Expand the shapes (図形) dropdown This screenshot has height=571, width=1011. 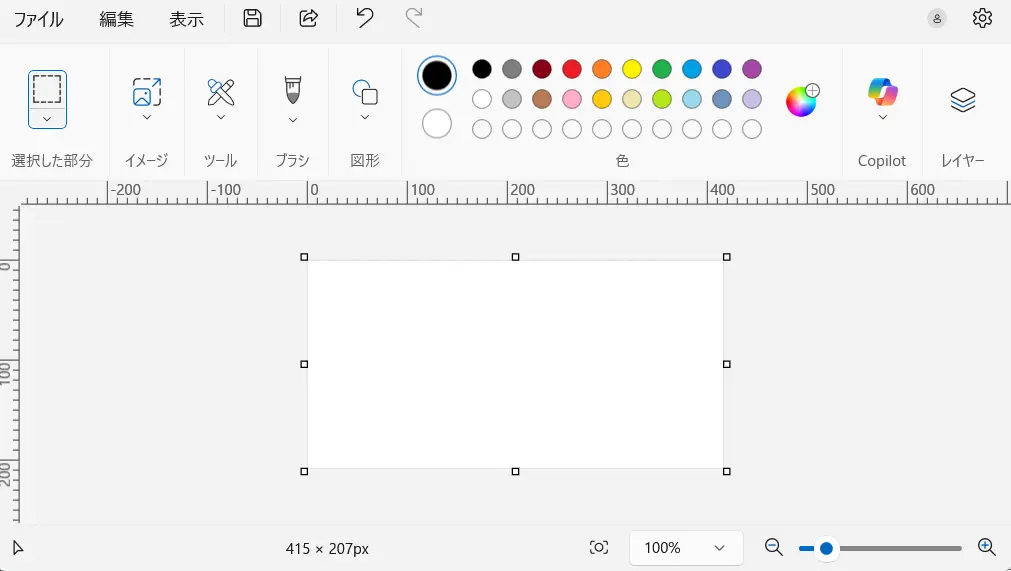[365, 117]
